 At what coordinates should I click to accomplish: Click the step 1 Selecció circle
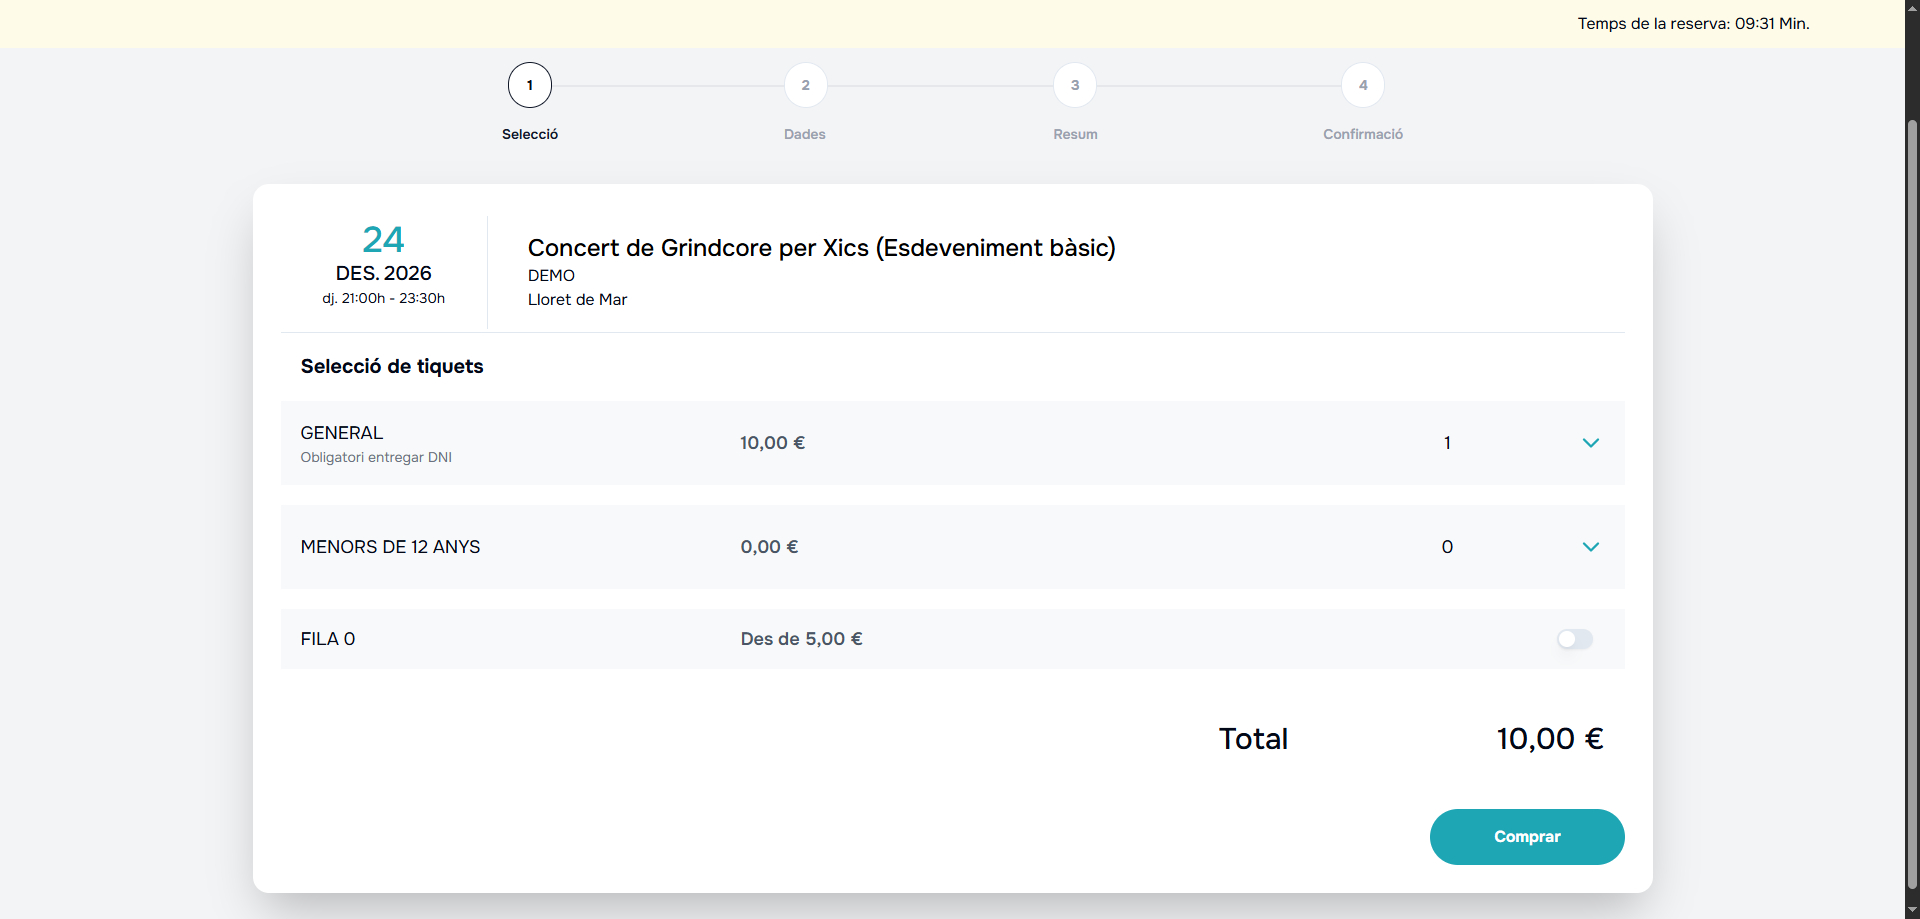point(529,84)
